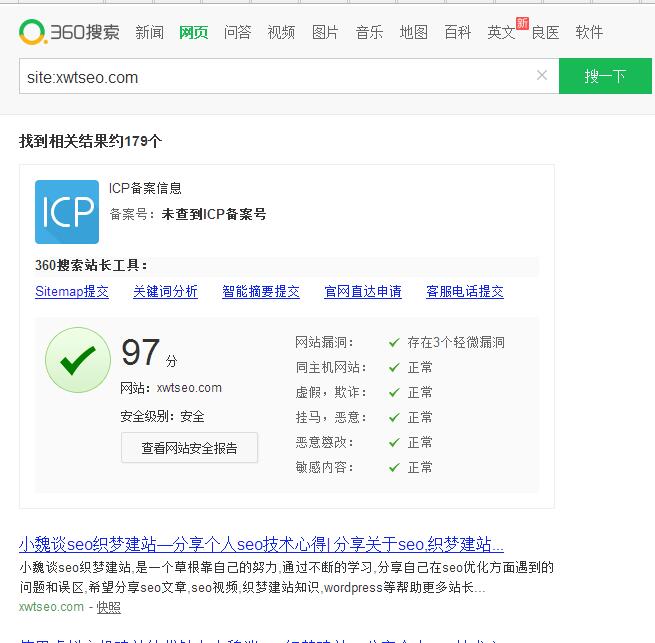This screenshot has height=643, width=655.
Task: Select the 网页 search tab
Action: 193,33
